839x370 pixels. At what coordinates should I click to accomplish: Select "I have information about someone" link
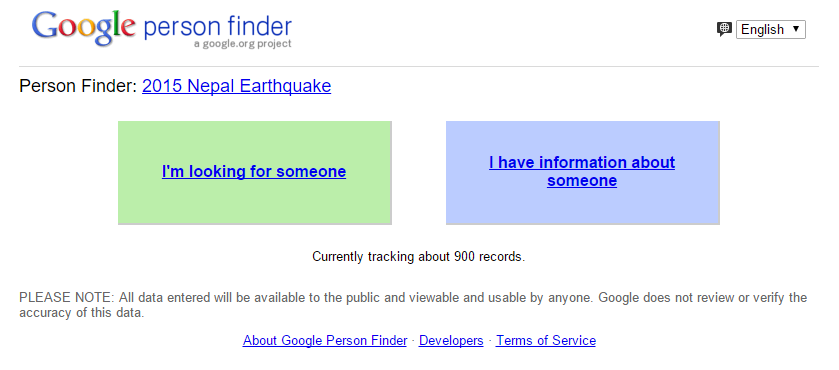click(582, 171)
